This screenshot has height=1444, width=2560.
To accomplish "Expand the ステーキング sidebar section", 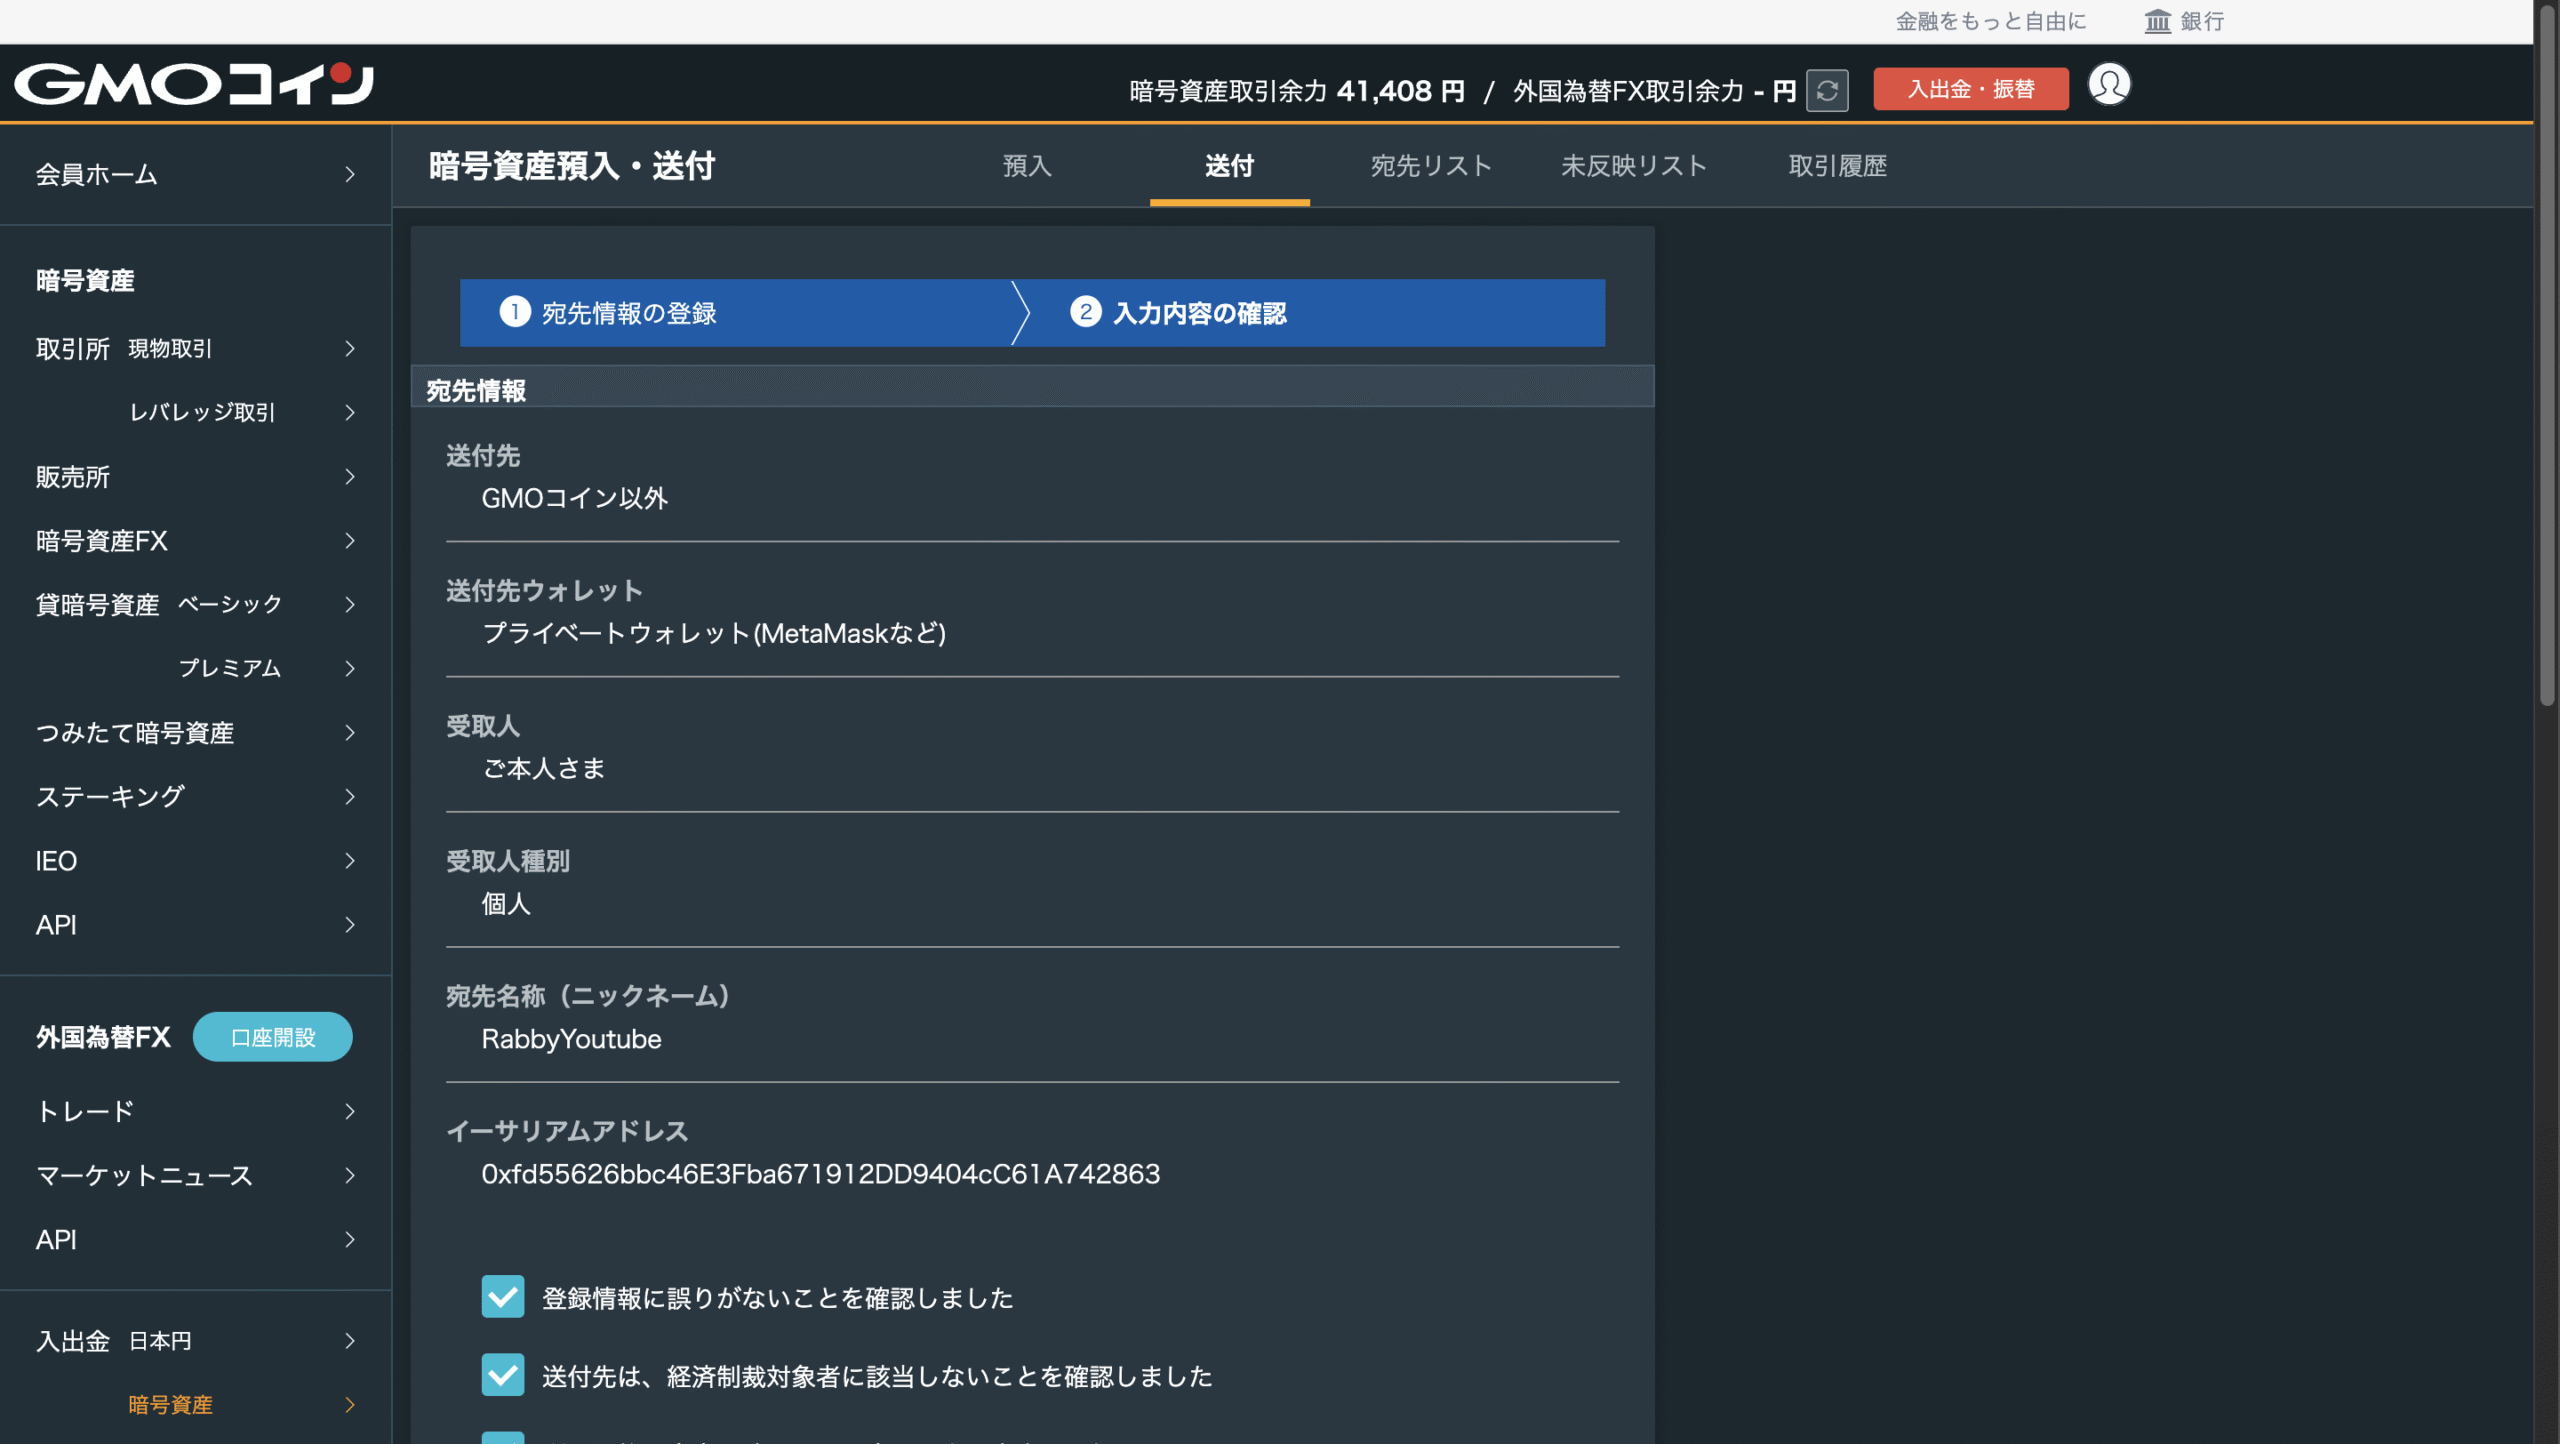I will pos(110,797).
